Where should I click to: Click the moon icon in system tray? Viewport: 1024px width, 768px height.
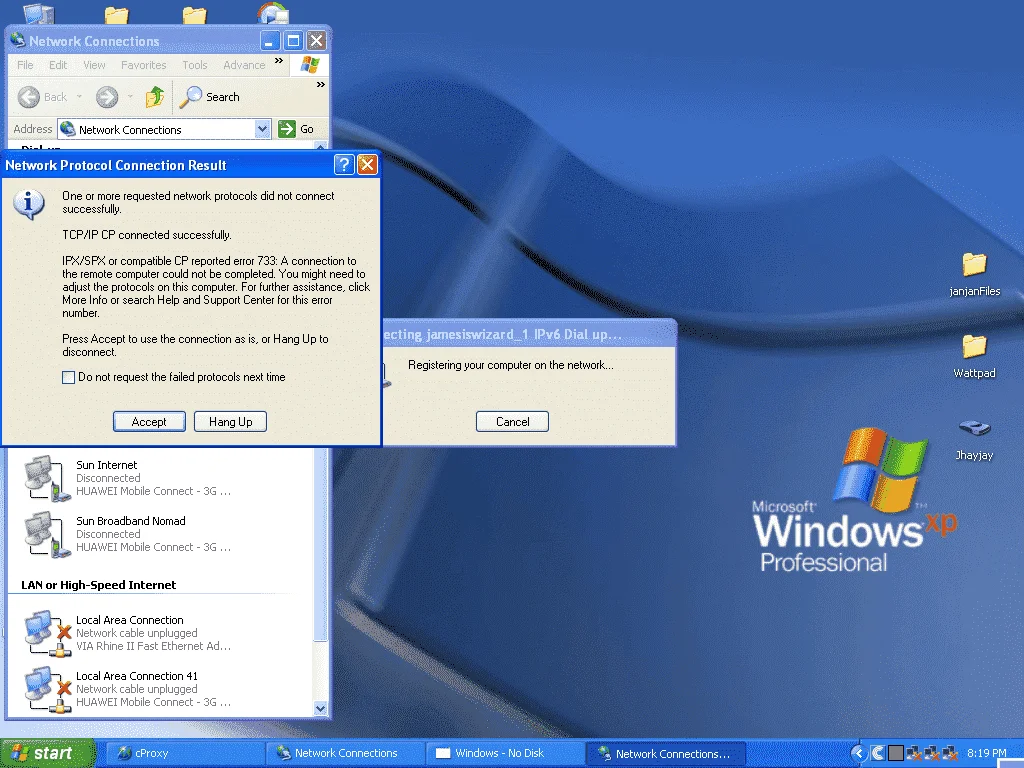click(x=878, y=753)
